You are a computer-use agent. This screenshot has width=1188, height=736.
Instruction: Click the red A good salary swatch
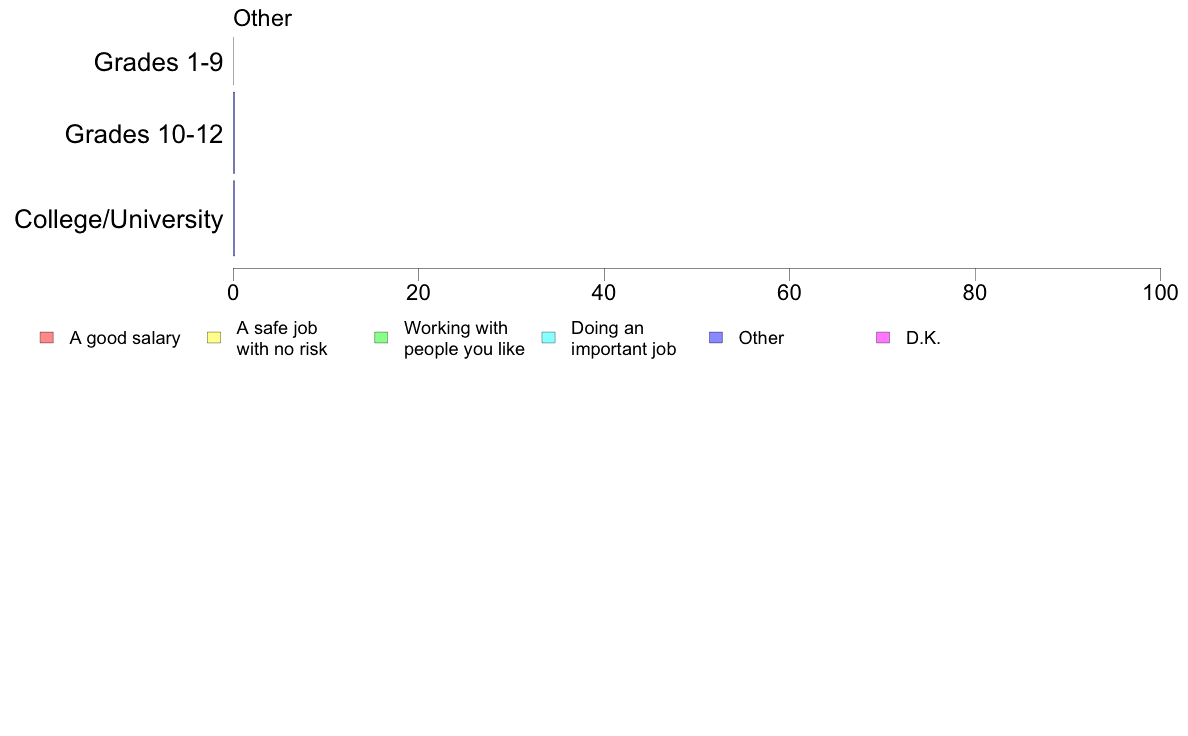47,338
